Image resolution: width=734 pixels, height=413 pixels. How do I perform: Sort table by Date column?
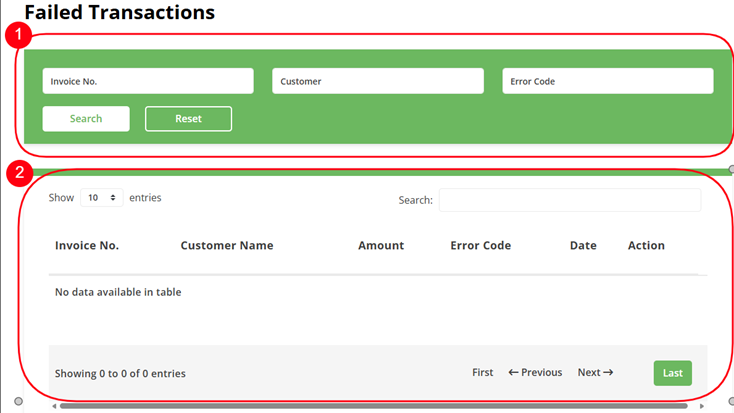[x=583, y=245]
